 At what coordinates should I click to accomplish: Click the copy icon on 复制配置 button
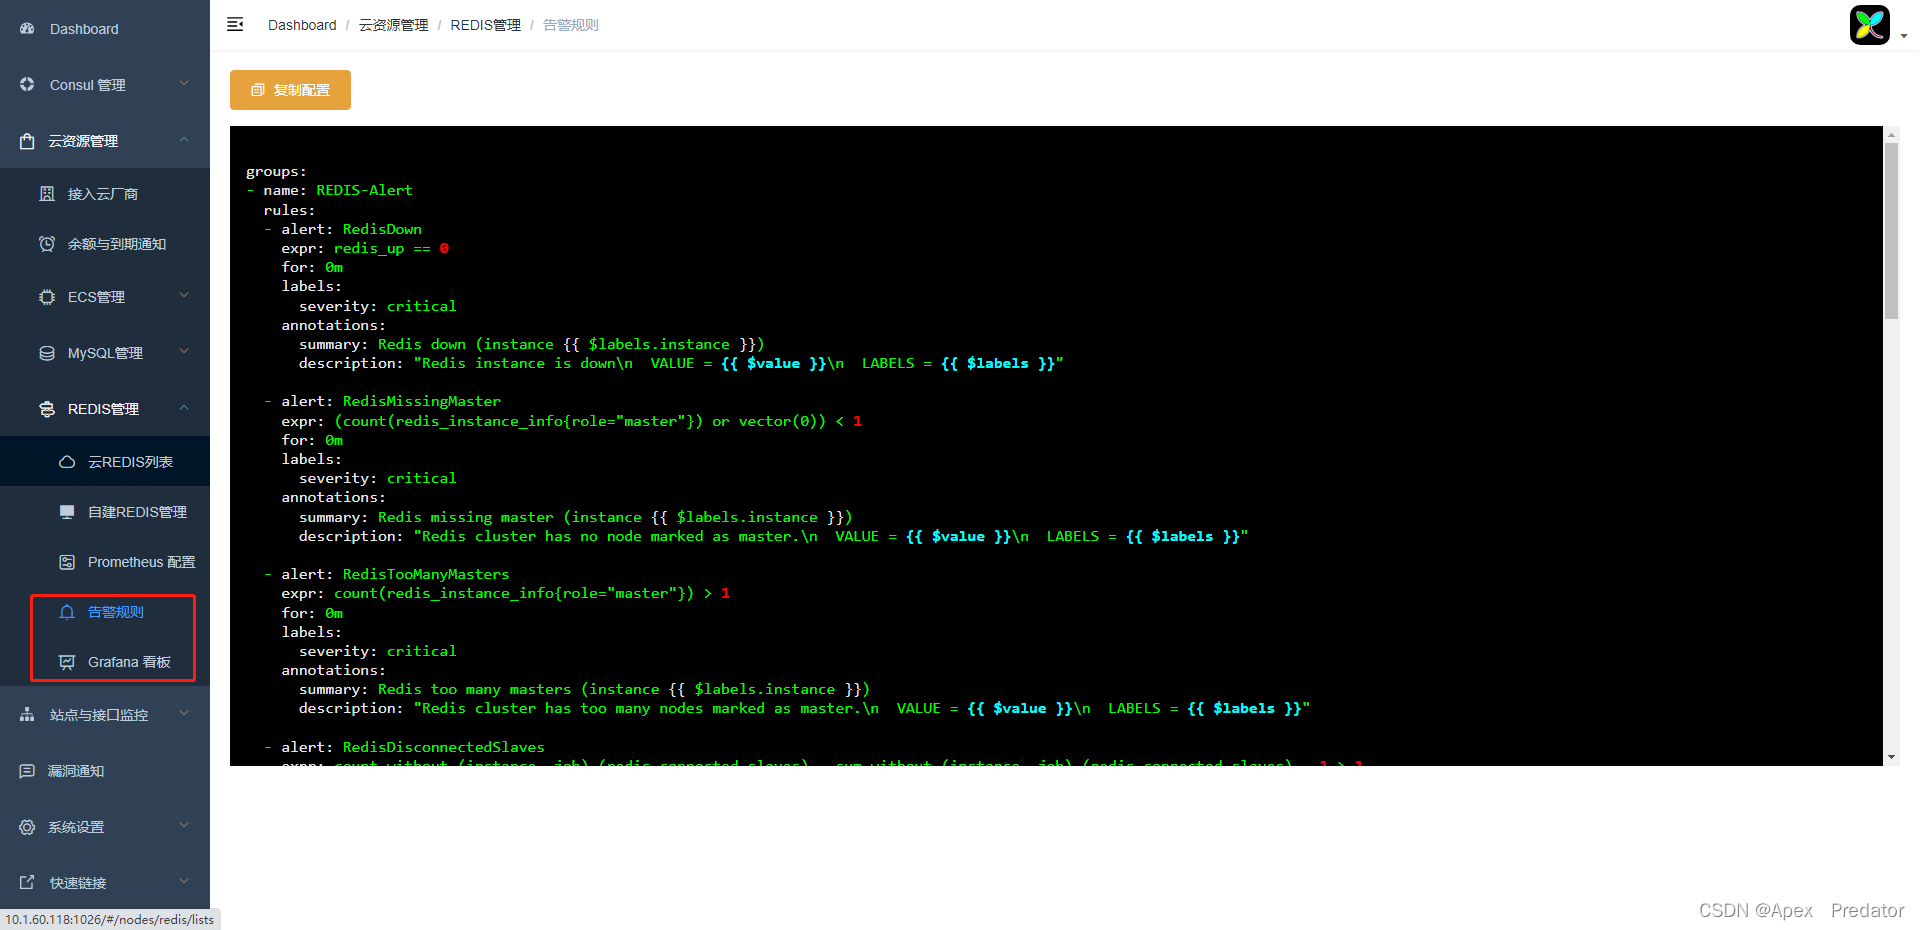(258, 90)
